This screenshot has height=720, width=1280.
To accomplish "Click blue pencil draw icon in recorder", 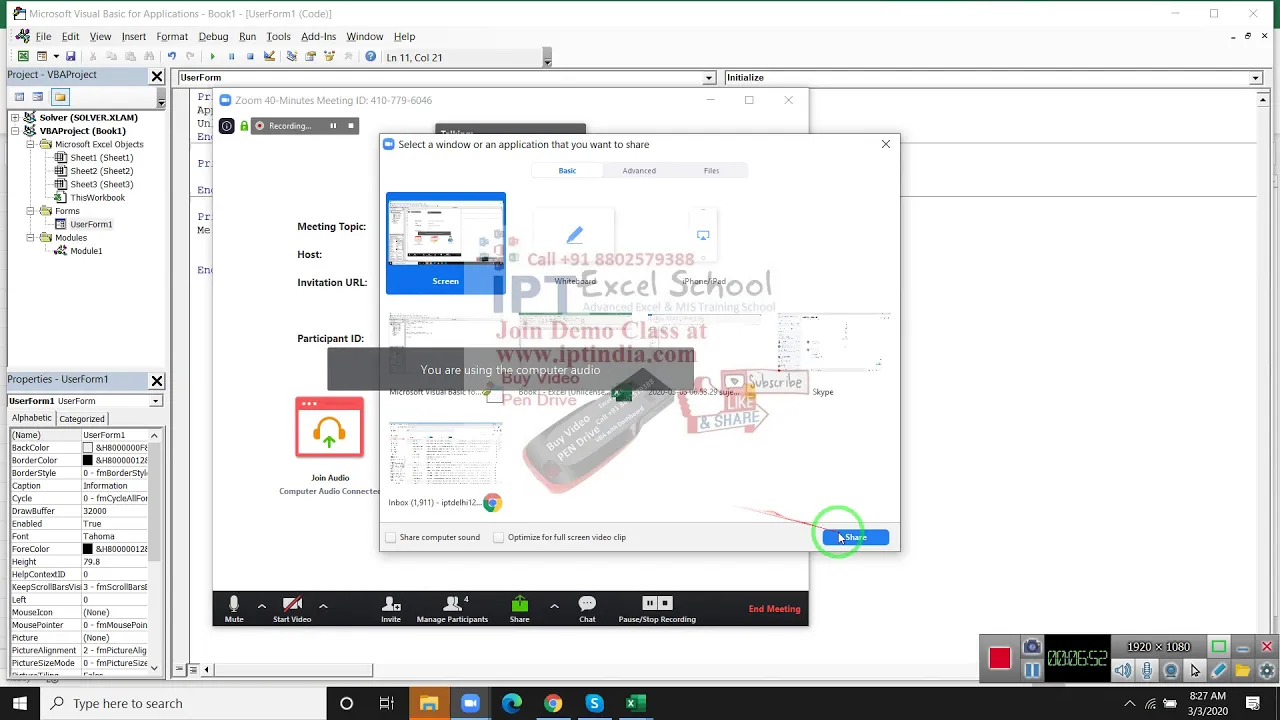I will coord(1219,671).
